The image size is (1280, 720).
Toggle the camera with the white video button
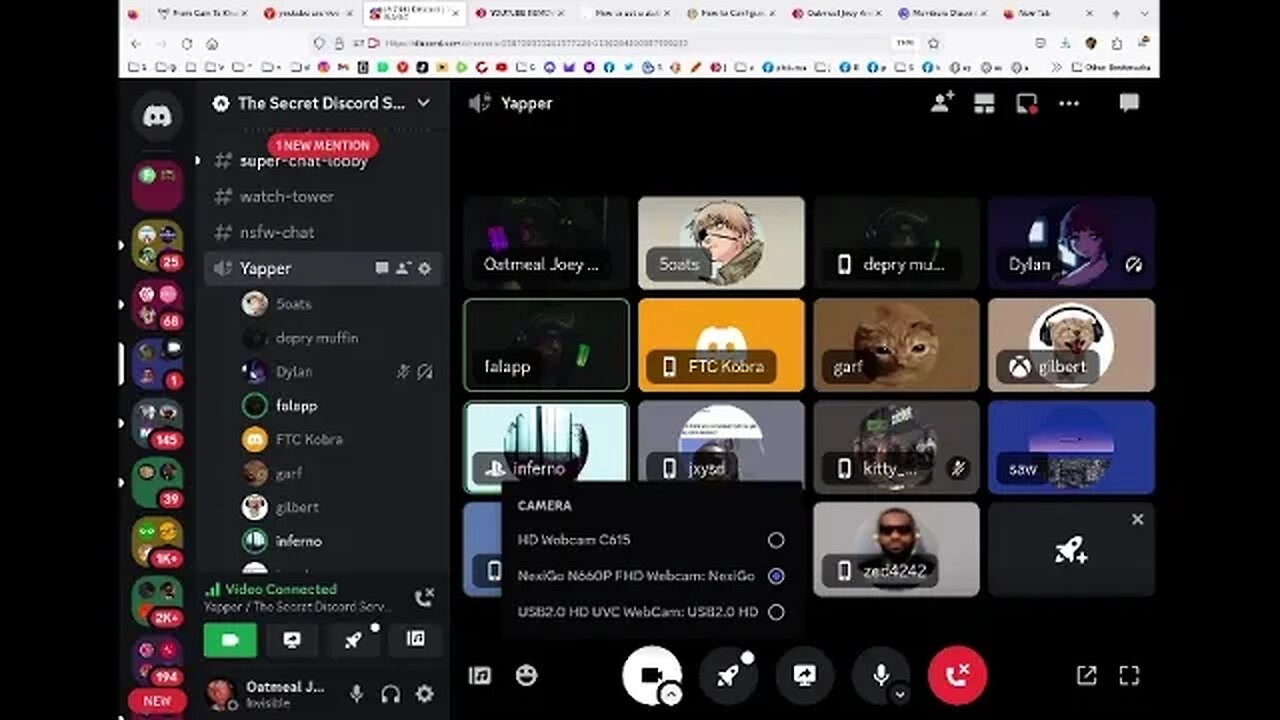[x=651, y=675]
